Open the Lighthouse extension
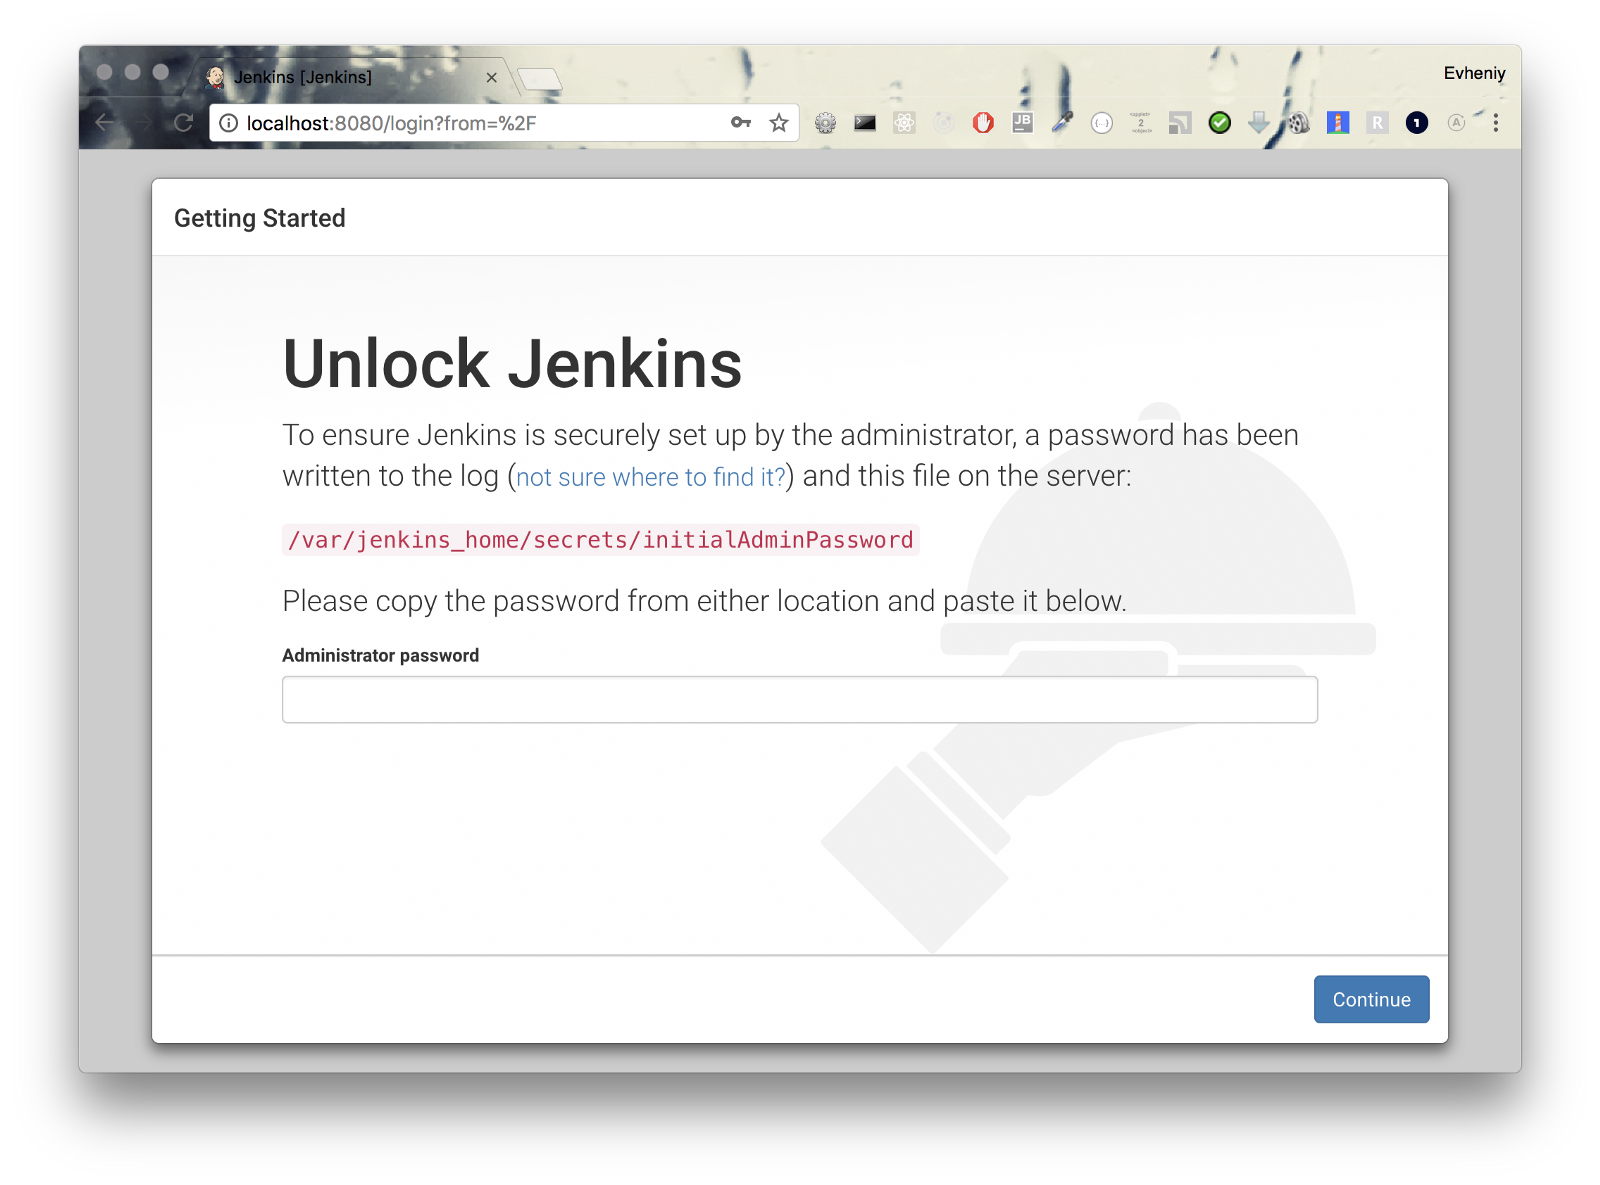 (1338, 123)
